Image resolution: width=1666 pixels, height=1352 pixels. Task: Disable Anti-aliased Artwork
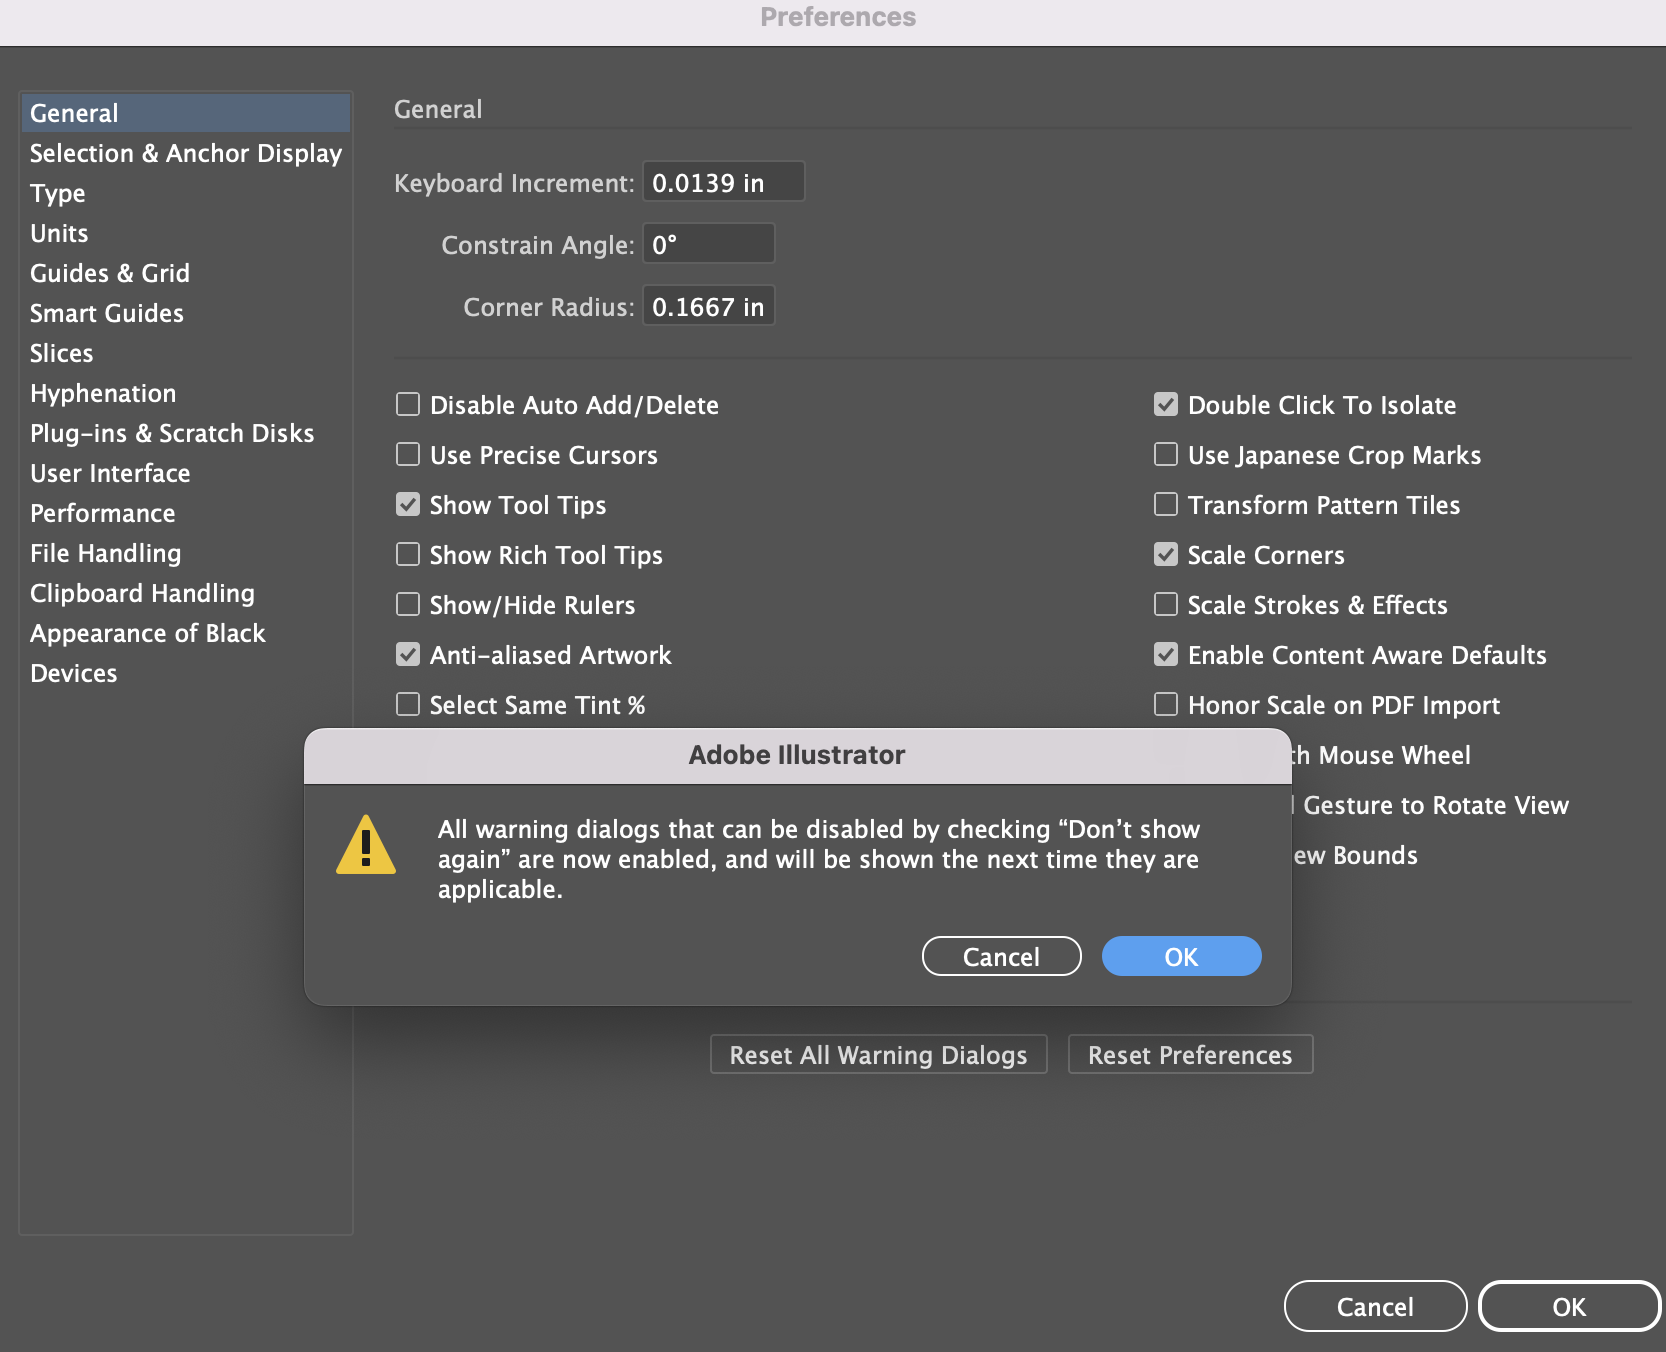coord(407,654)
